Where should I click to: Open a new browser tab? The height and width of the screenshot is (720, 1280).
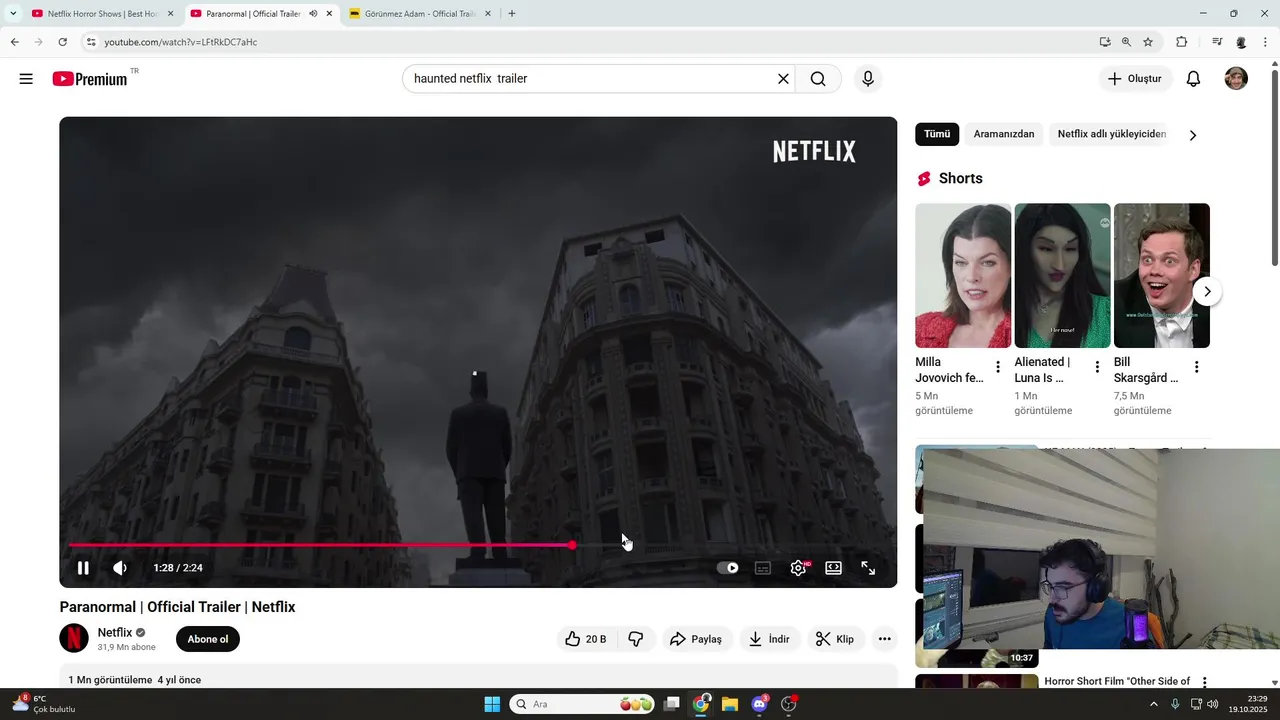point(512,14)
